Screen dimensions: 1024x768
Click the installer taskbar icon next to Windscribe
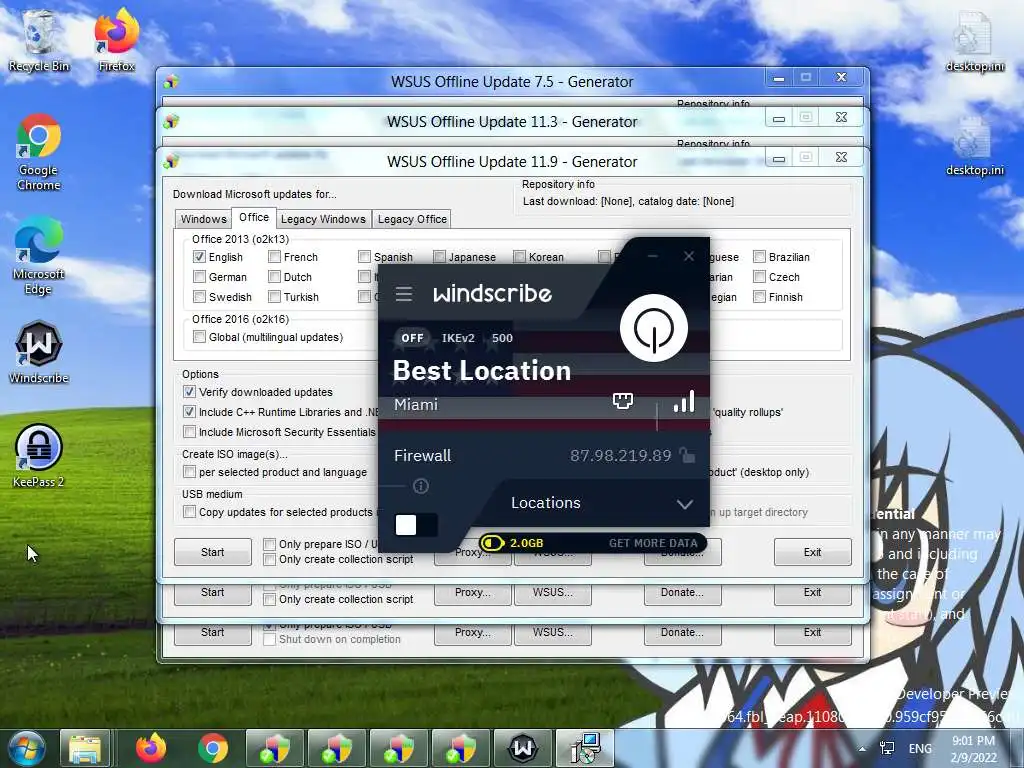point(585,748)
